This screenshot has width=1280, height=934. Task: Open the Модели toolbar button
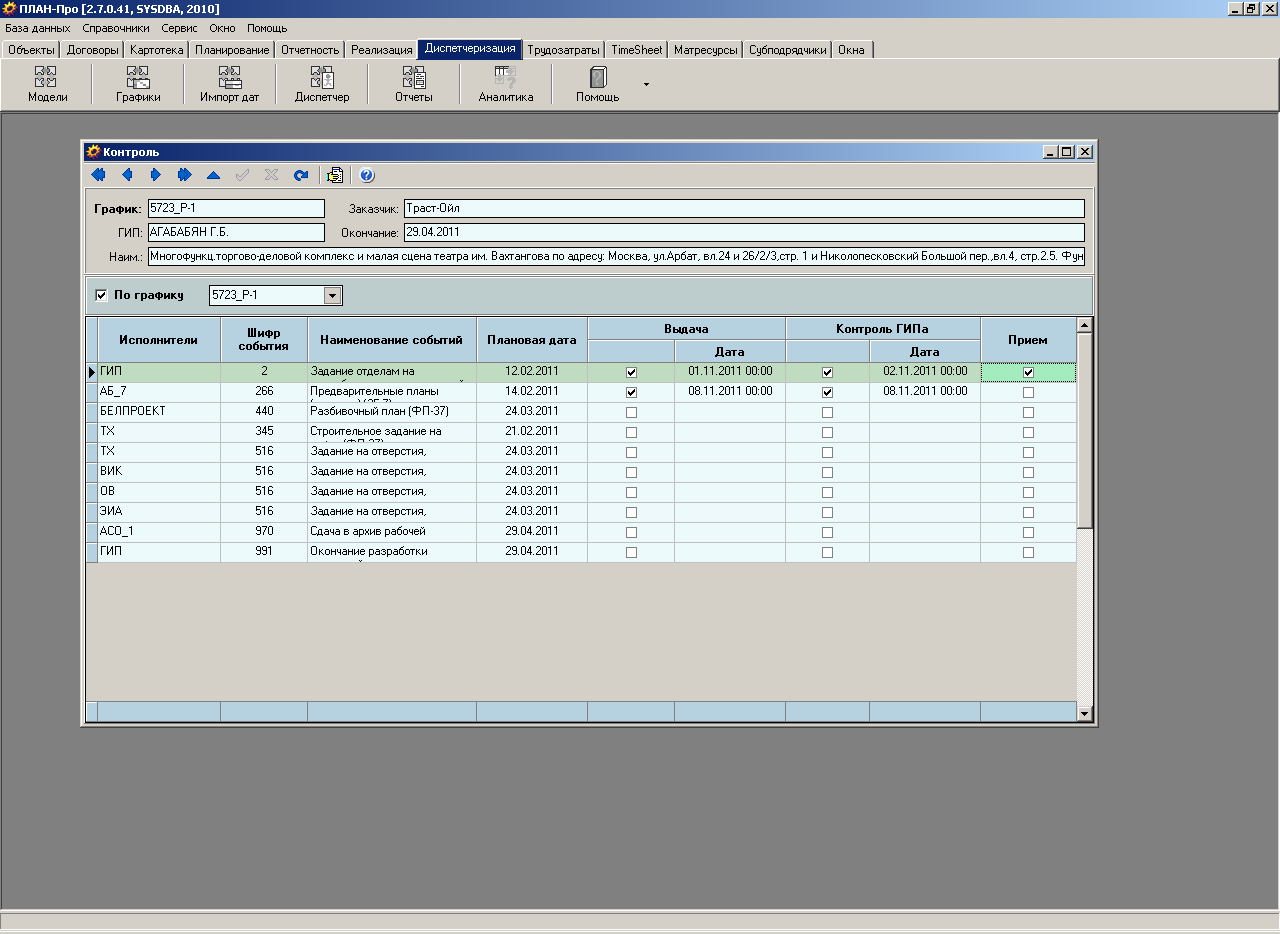pyautogui.click(x=47, y=84)
